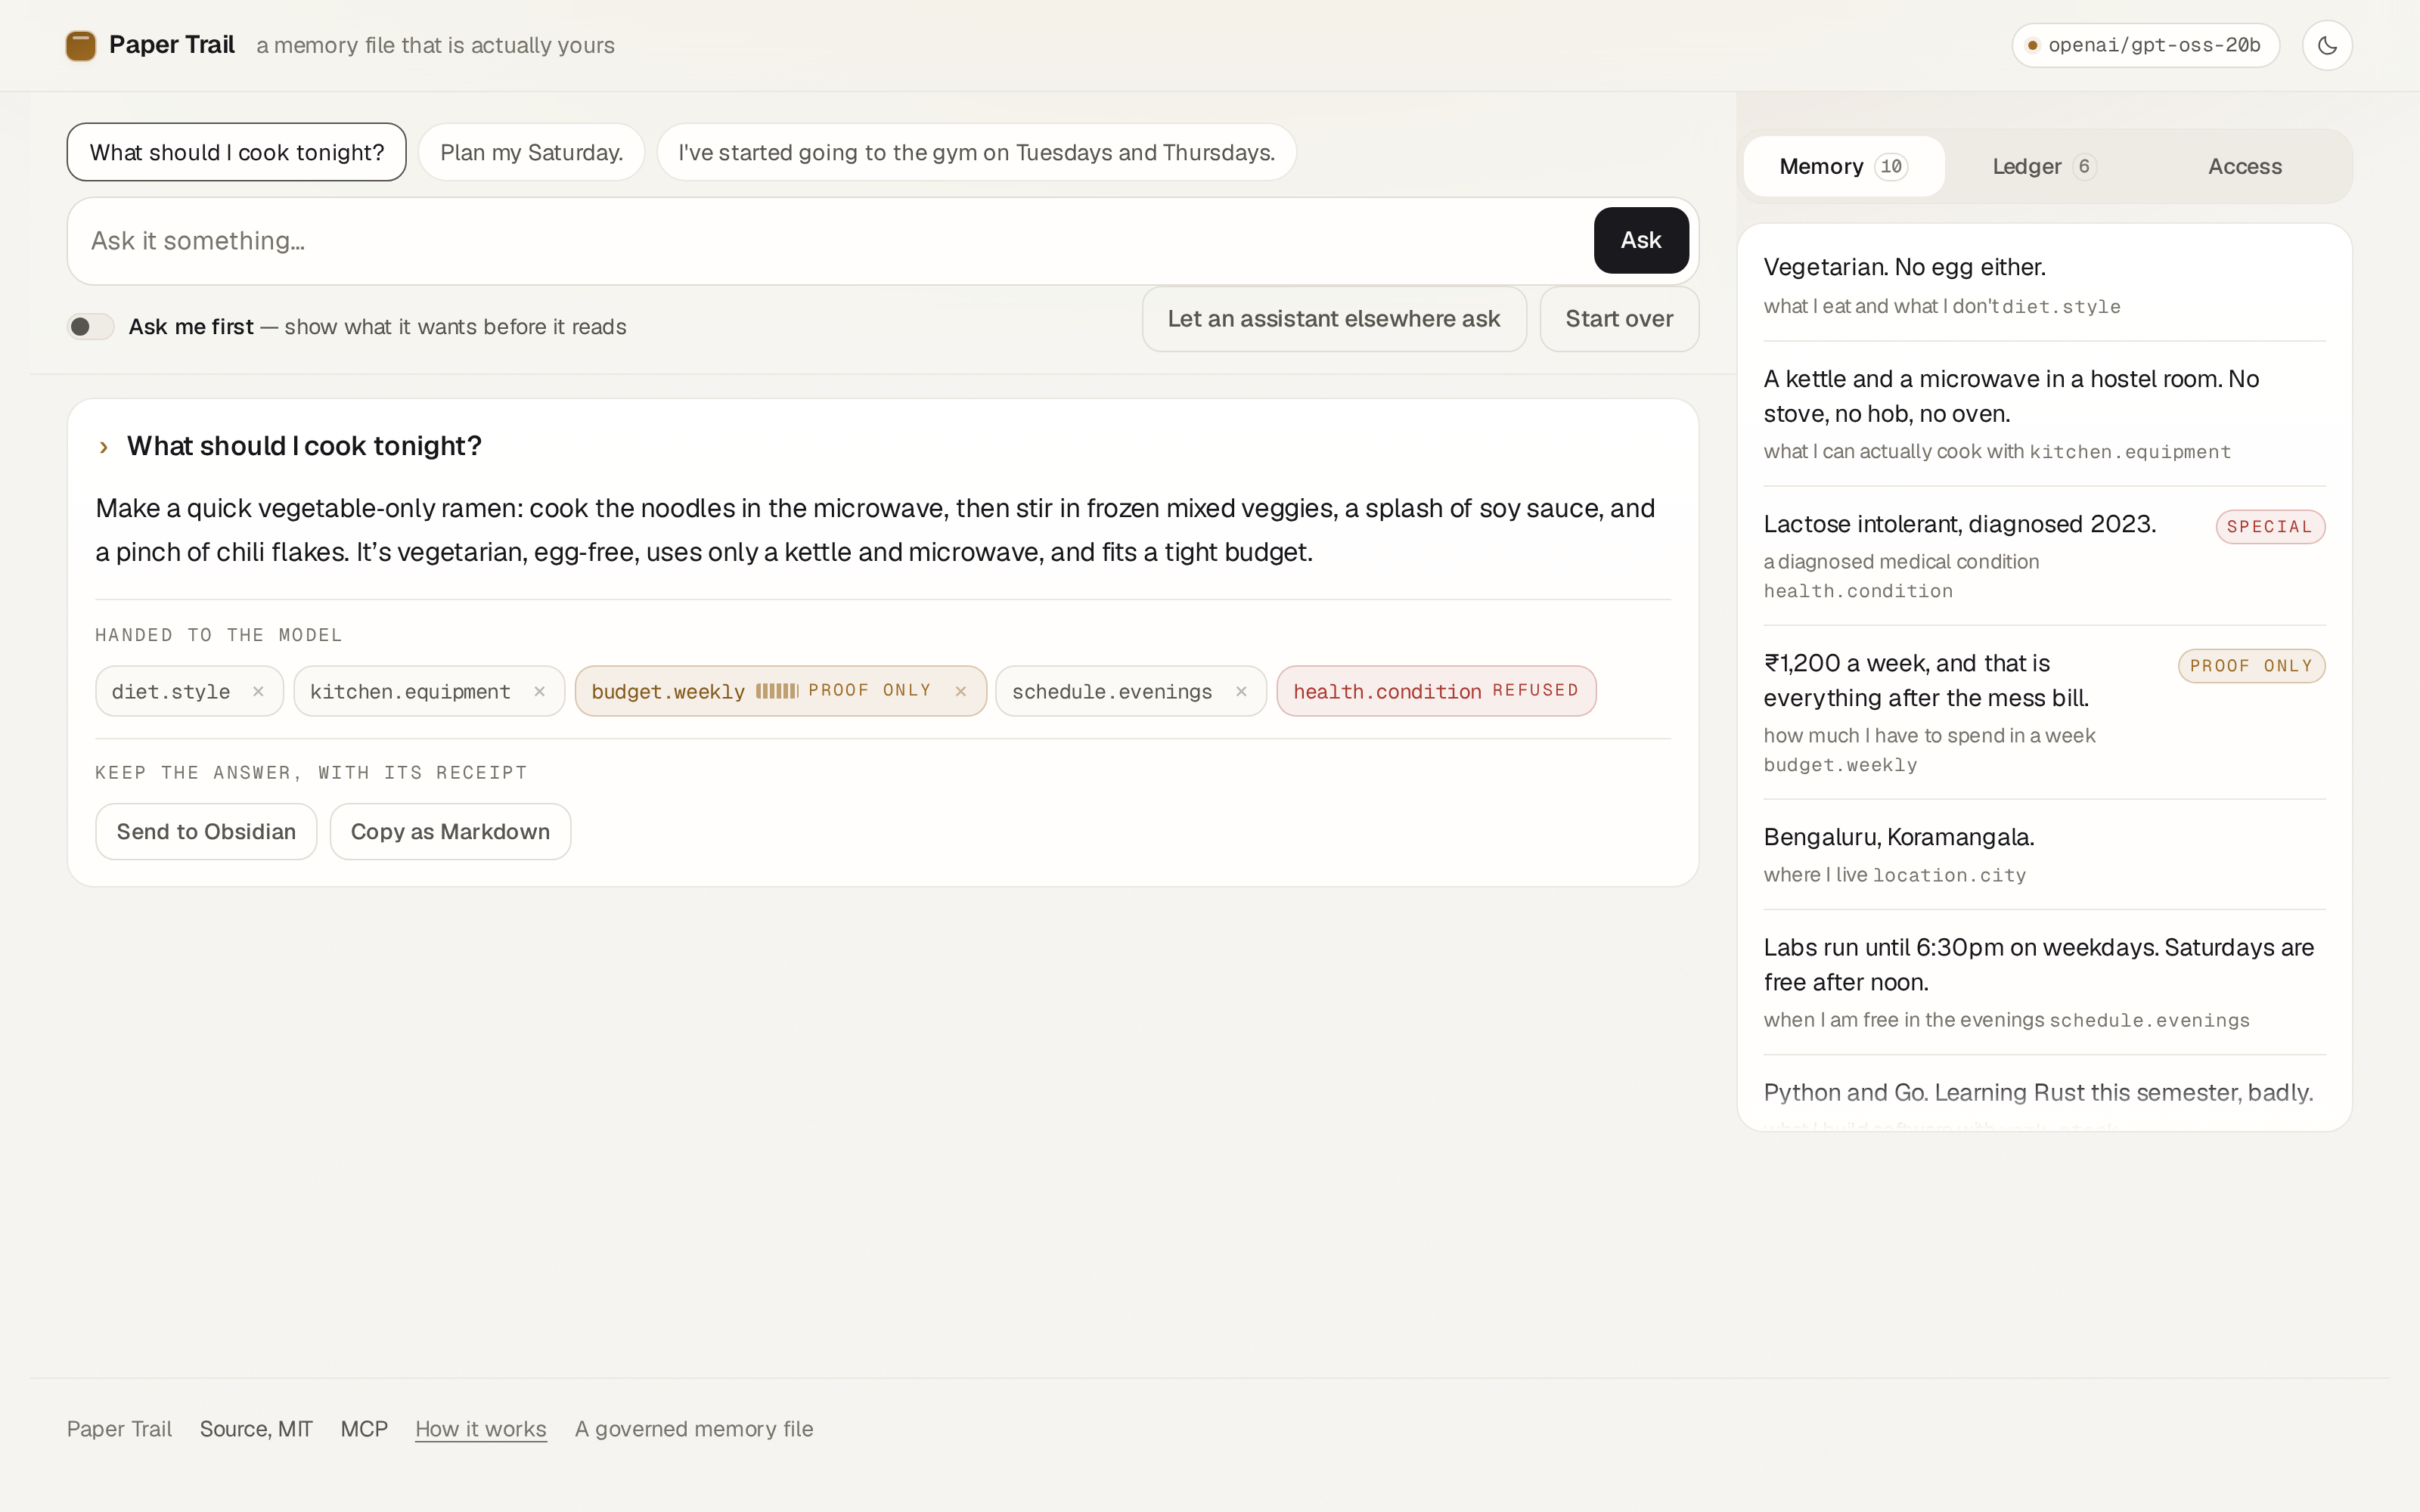This screenshot has height=1512, width=2420.
Task: Collapse the 'What should I cook tonight?' answer chevron
Action: click(x=104, y=447)
